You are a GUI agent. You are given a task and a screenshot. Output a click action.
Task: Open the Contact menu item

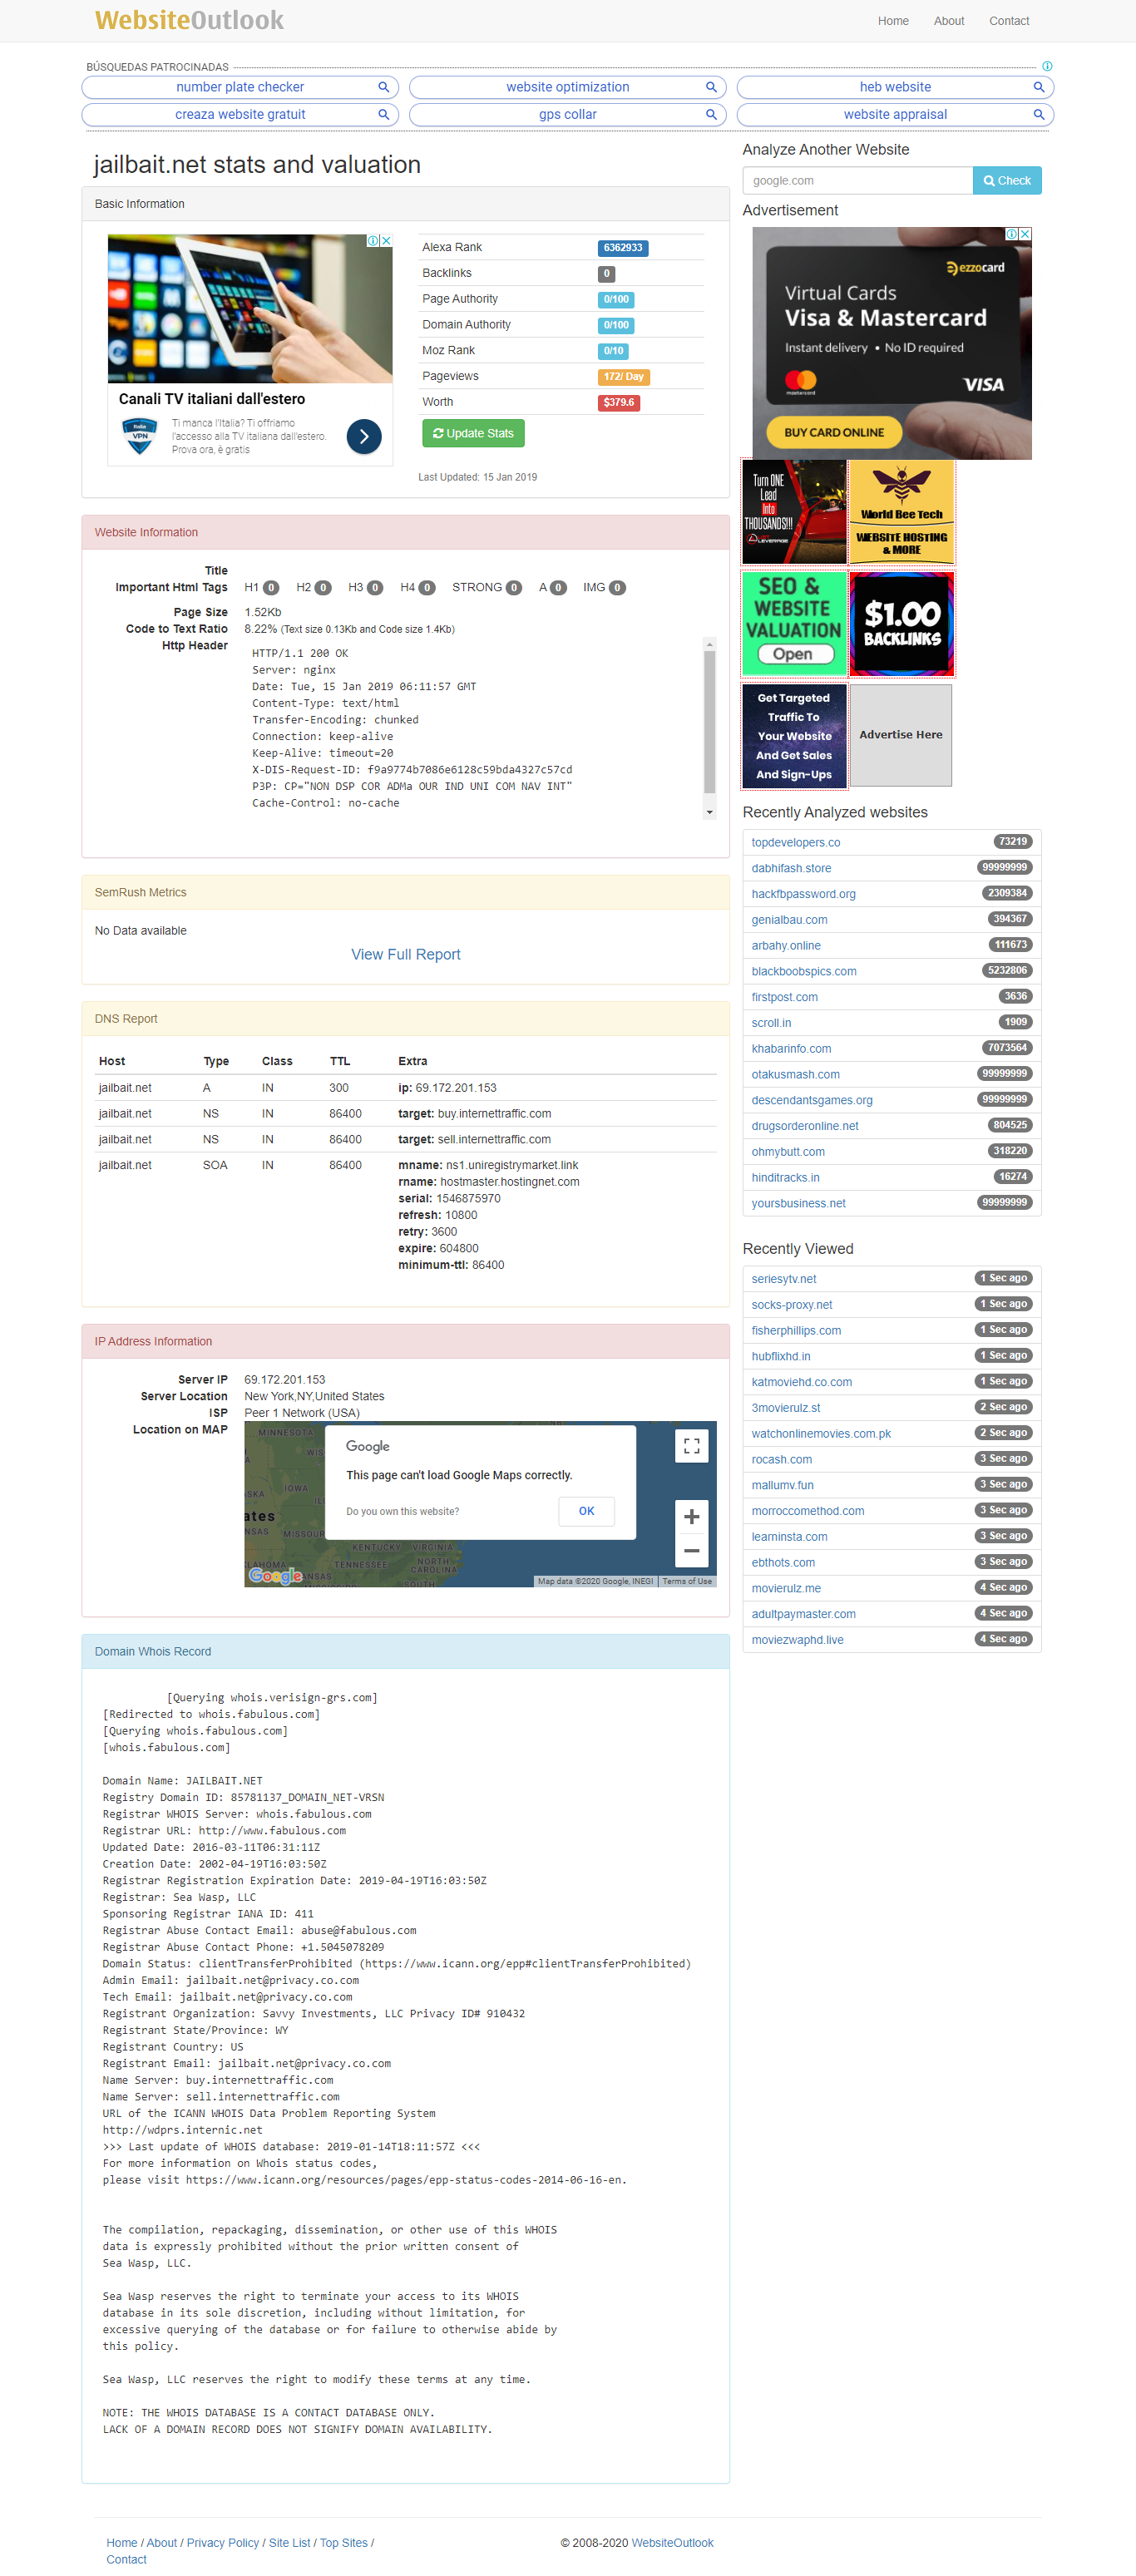(1009, 21)
